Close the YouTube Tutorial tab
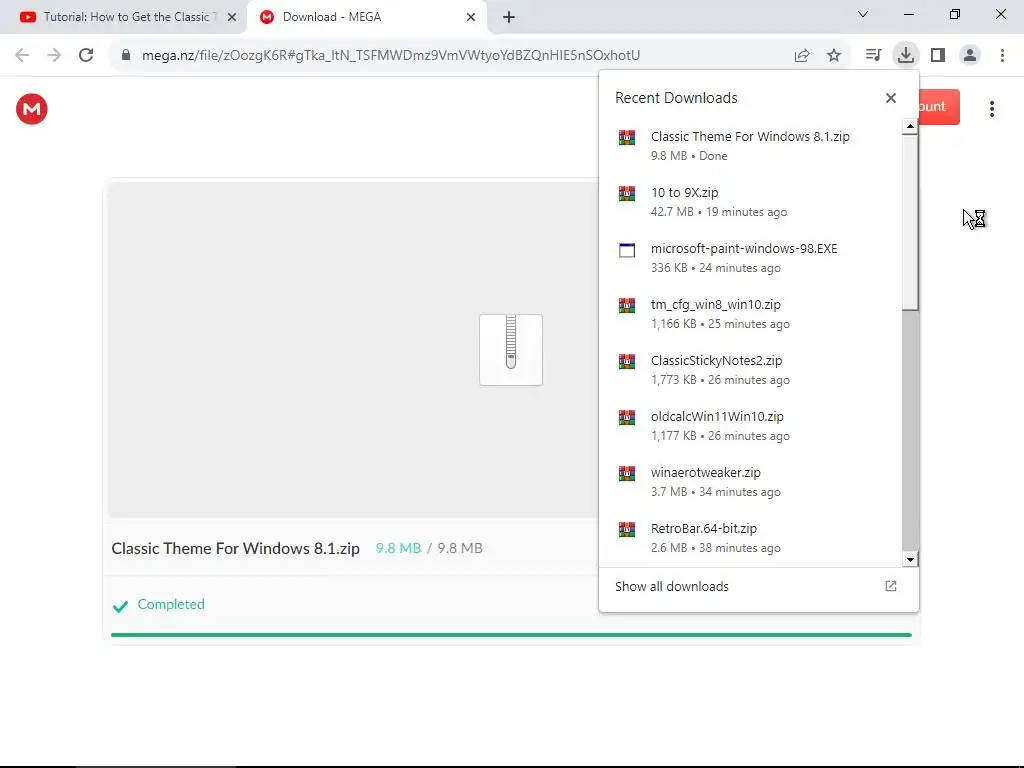This screenshot has height=768, width=1024. tap(232, 17)
